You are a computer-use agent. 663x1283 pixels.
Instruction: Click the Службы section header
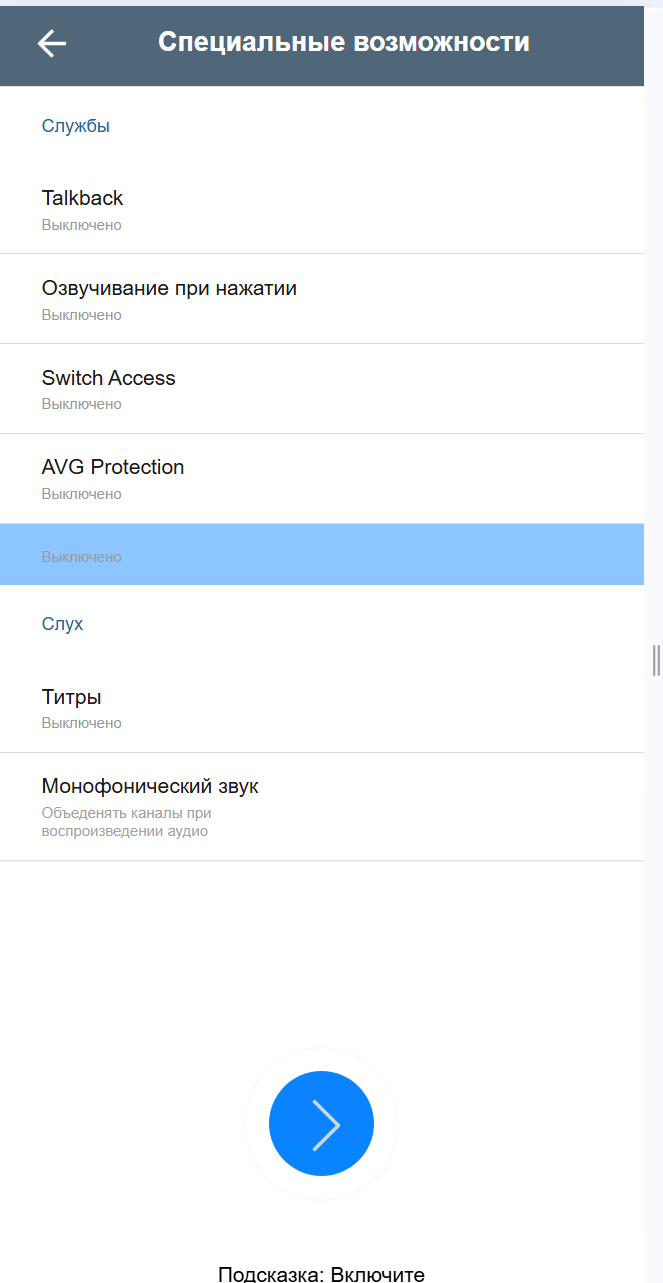coord(76,126)
